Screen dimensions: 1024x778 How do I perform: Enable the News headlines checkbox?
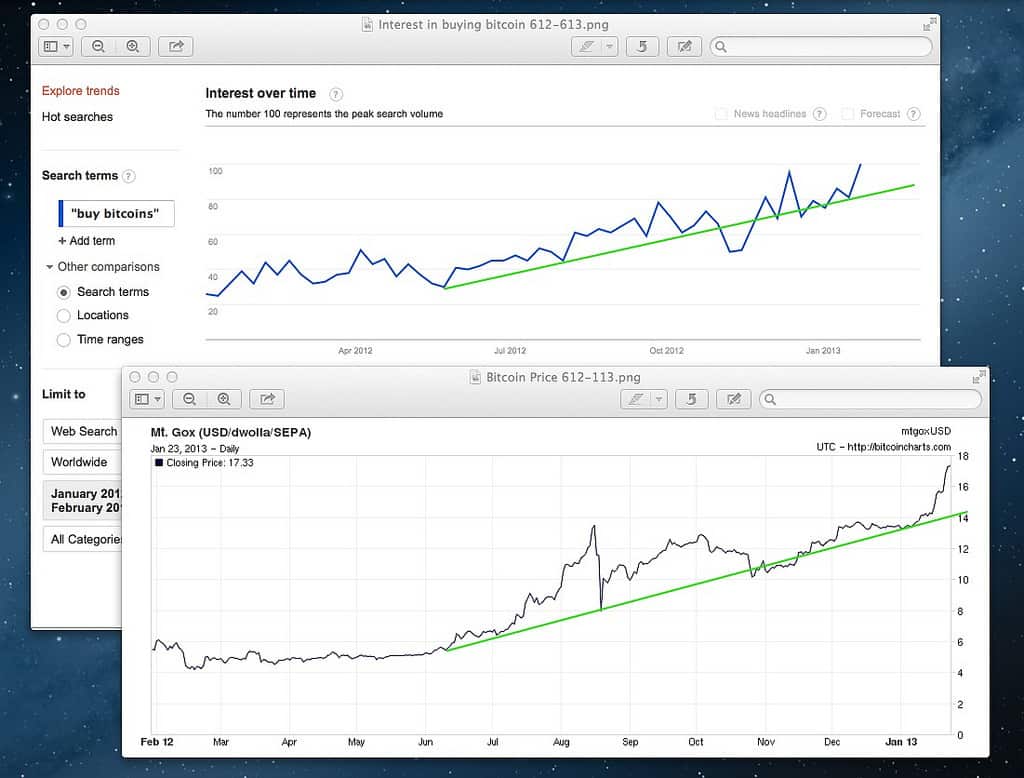click(x=721, y=114)
